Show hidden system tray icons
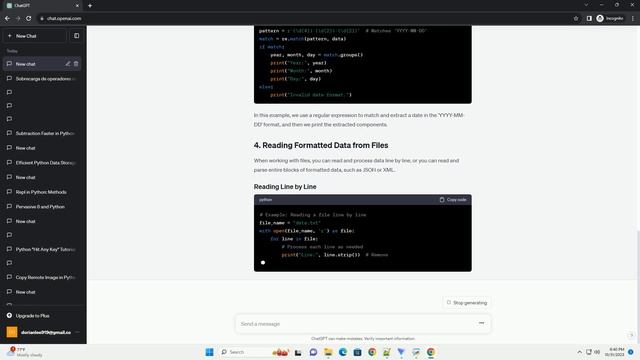The image size is (640, 360). click(x=579, y=352)
